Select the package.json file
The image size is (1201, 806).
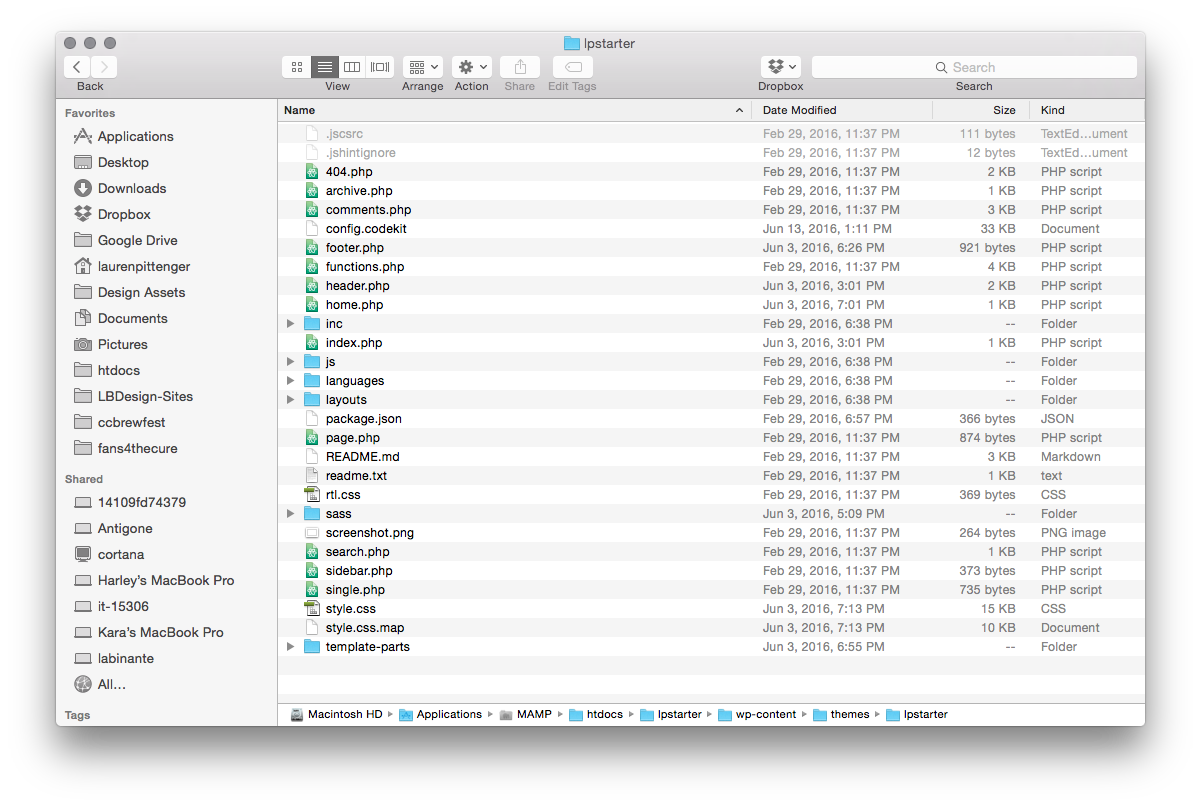[711, 419]
